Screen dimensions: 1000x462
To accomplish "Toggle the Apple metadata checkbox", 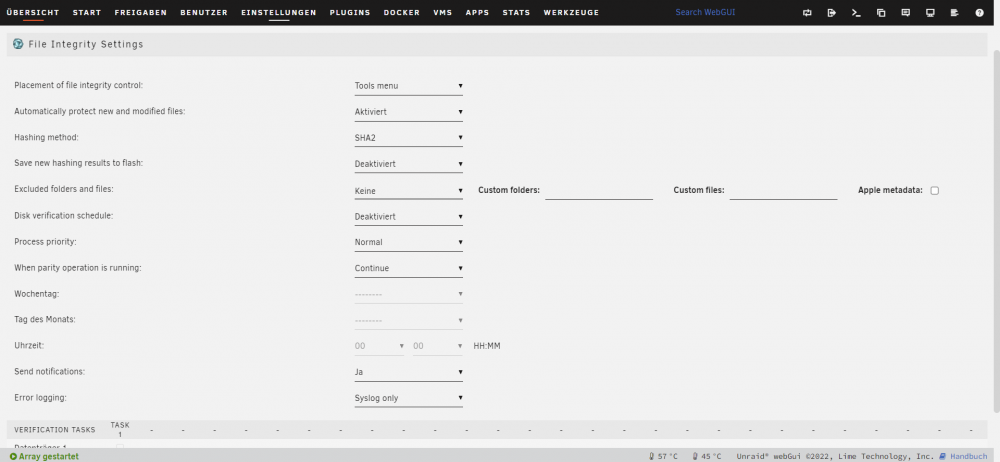I will 935,190.
